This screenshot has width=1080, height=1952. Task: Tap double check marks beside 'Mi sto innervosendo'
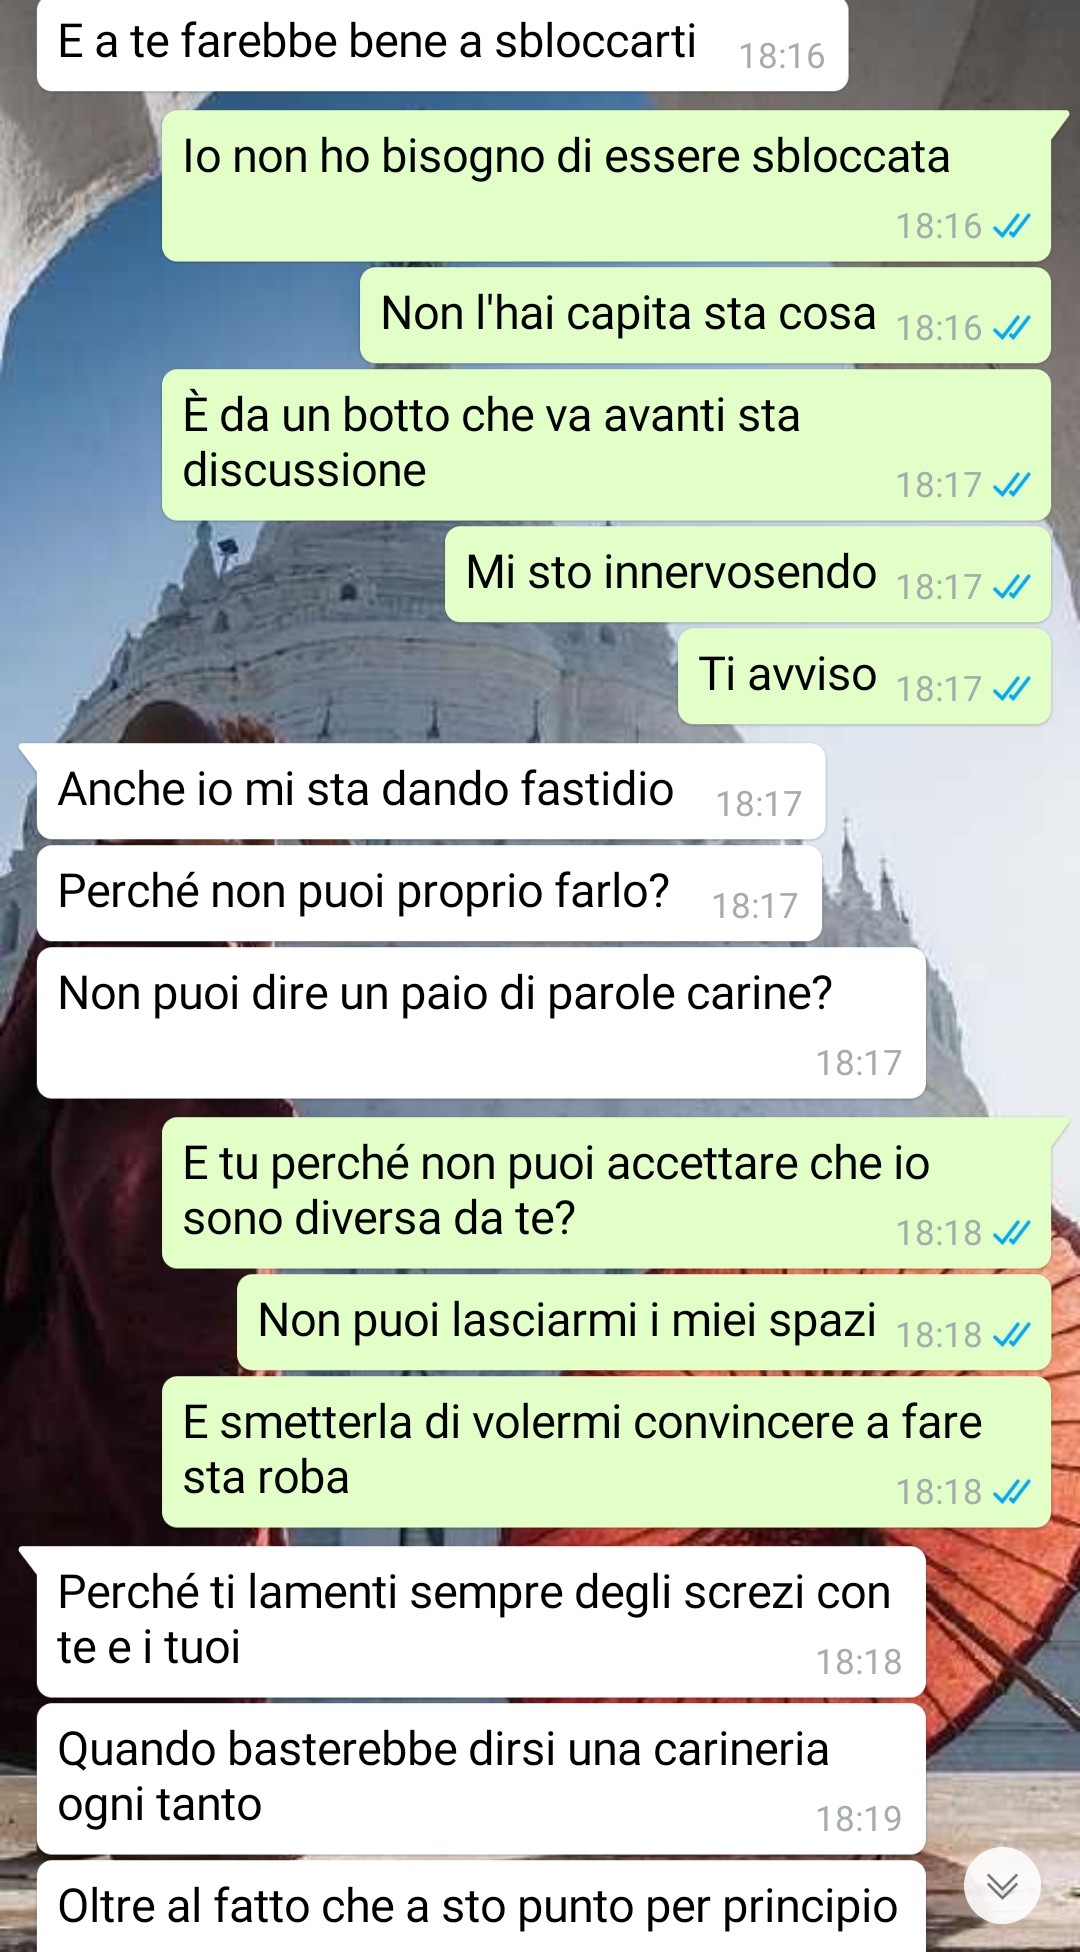1011,587
